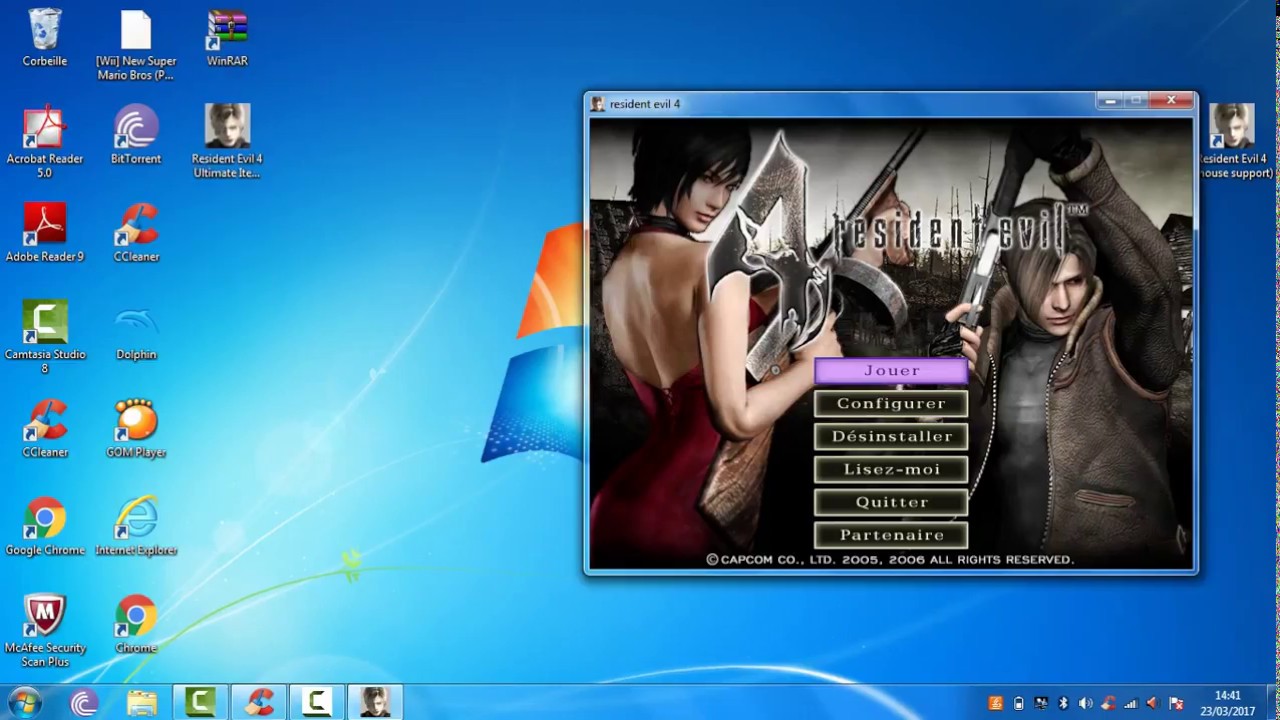The image size is (1280, 720).
Task: Click the resident evil 4 title bar icon
Action: click(x=598, y=104)
